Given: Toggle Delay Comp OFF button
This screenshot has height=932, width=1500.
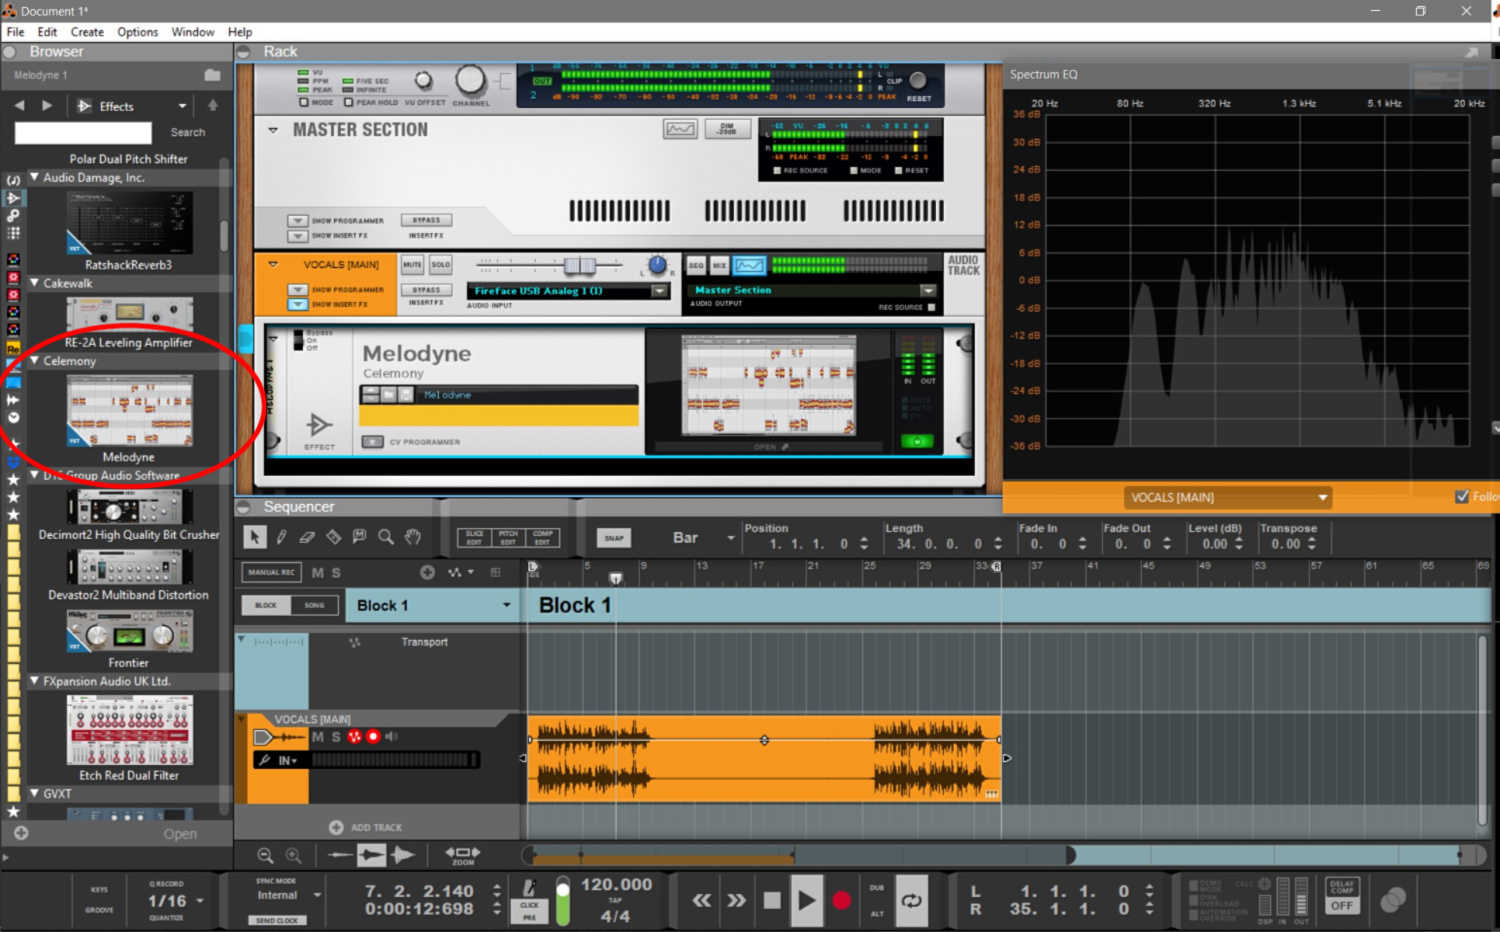Looking at the screenshot, I should pos(1341,905).
